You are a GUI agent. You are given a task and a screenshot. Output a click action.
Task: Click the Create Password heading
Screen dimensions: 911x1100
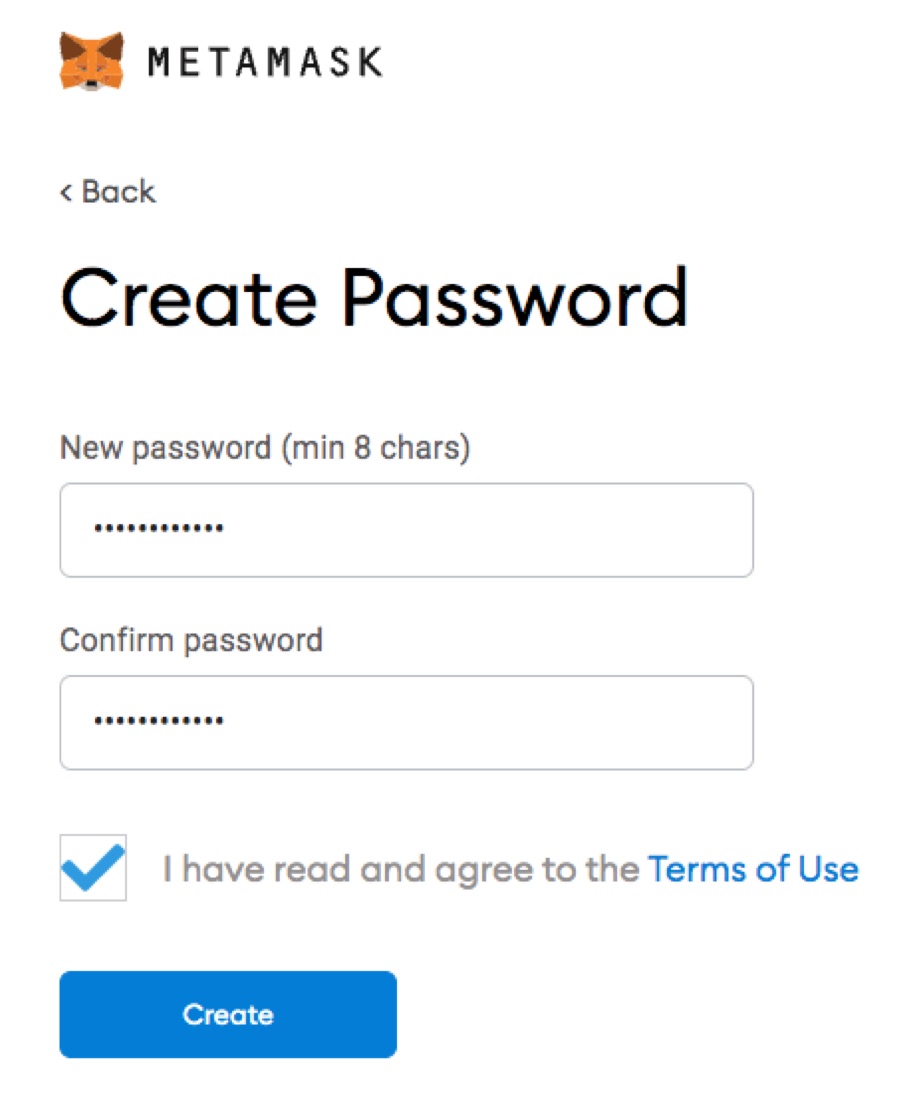point(374,297)
